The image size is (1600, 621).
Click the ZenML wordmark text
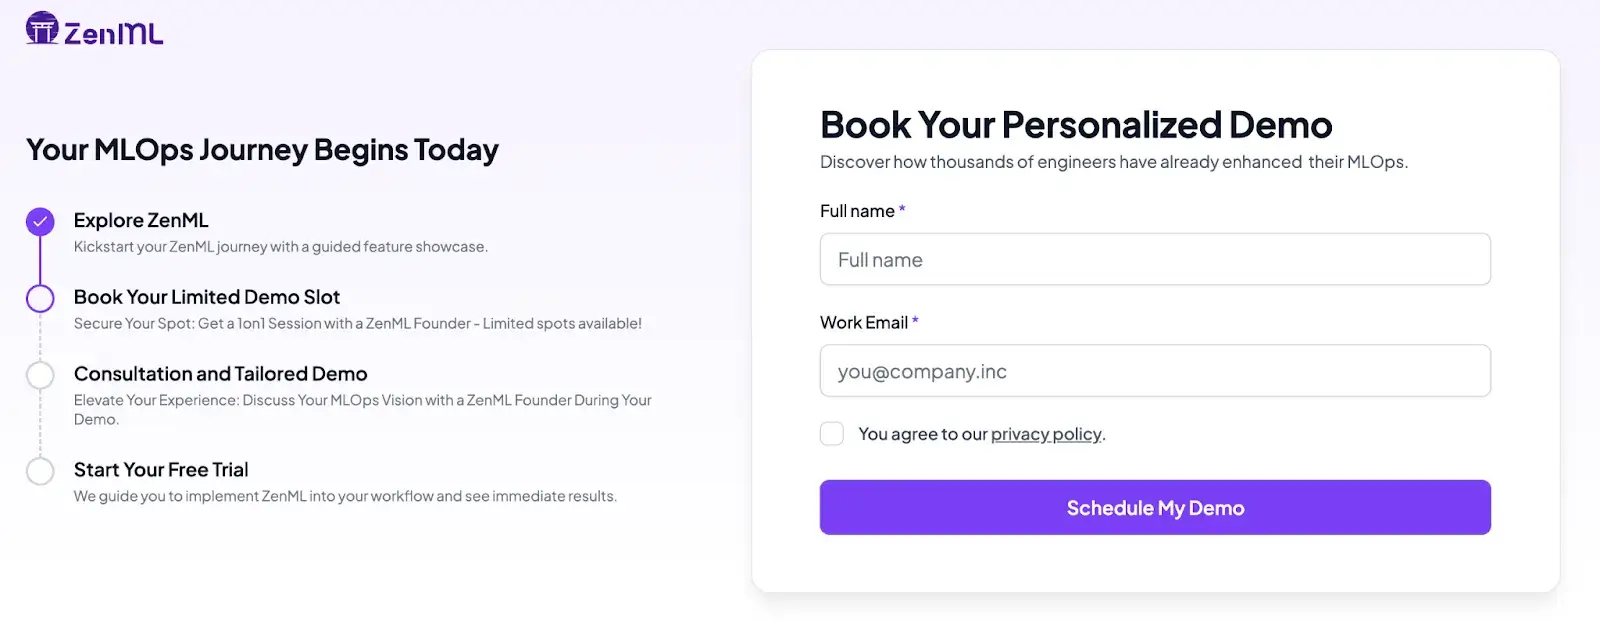tap(114, 34)
